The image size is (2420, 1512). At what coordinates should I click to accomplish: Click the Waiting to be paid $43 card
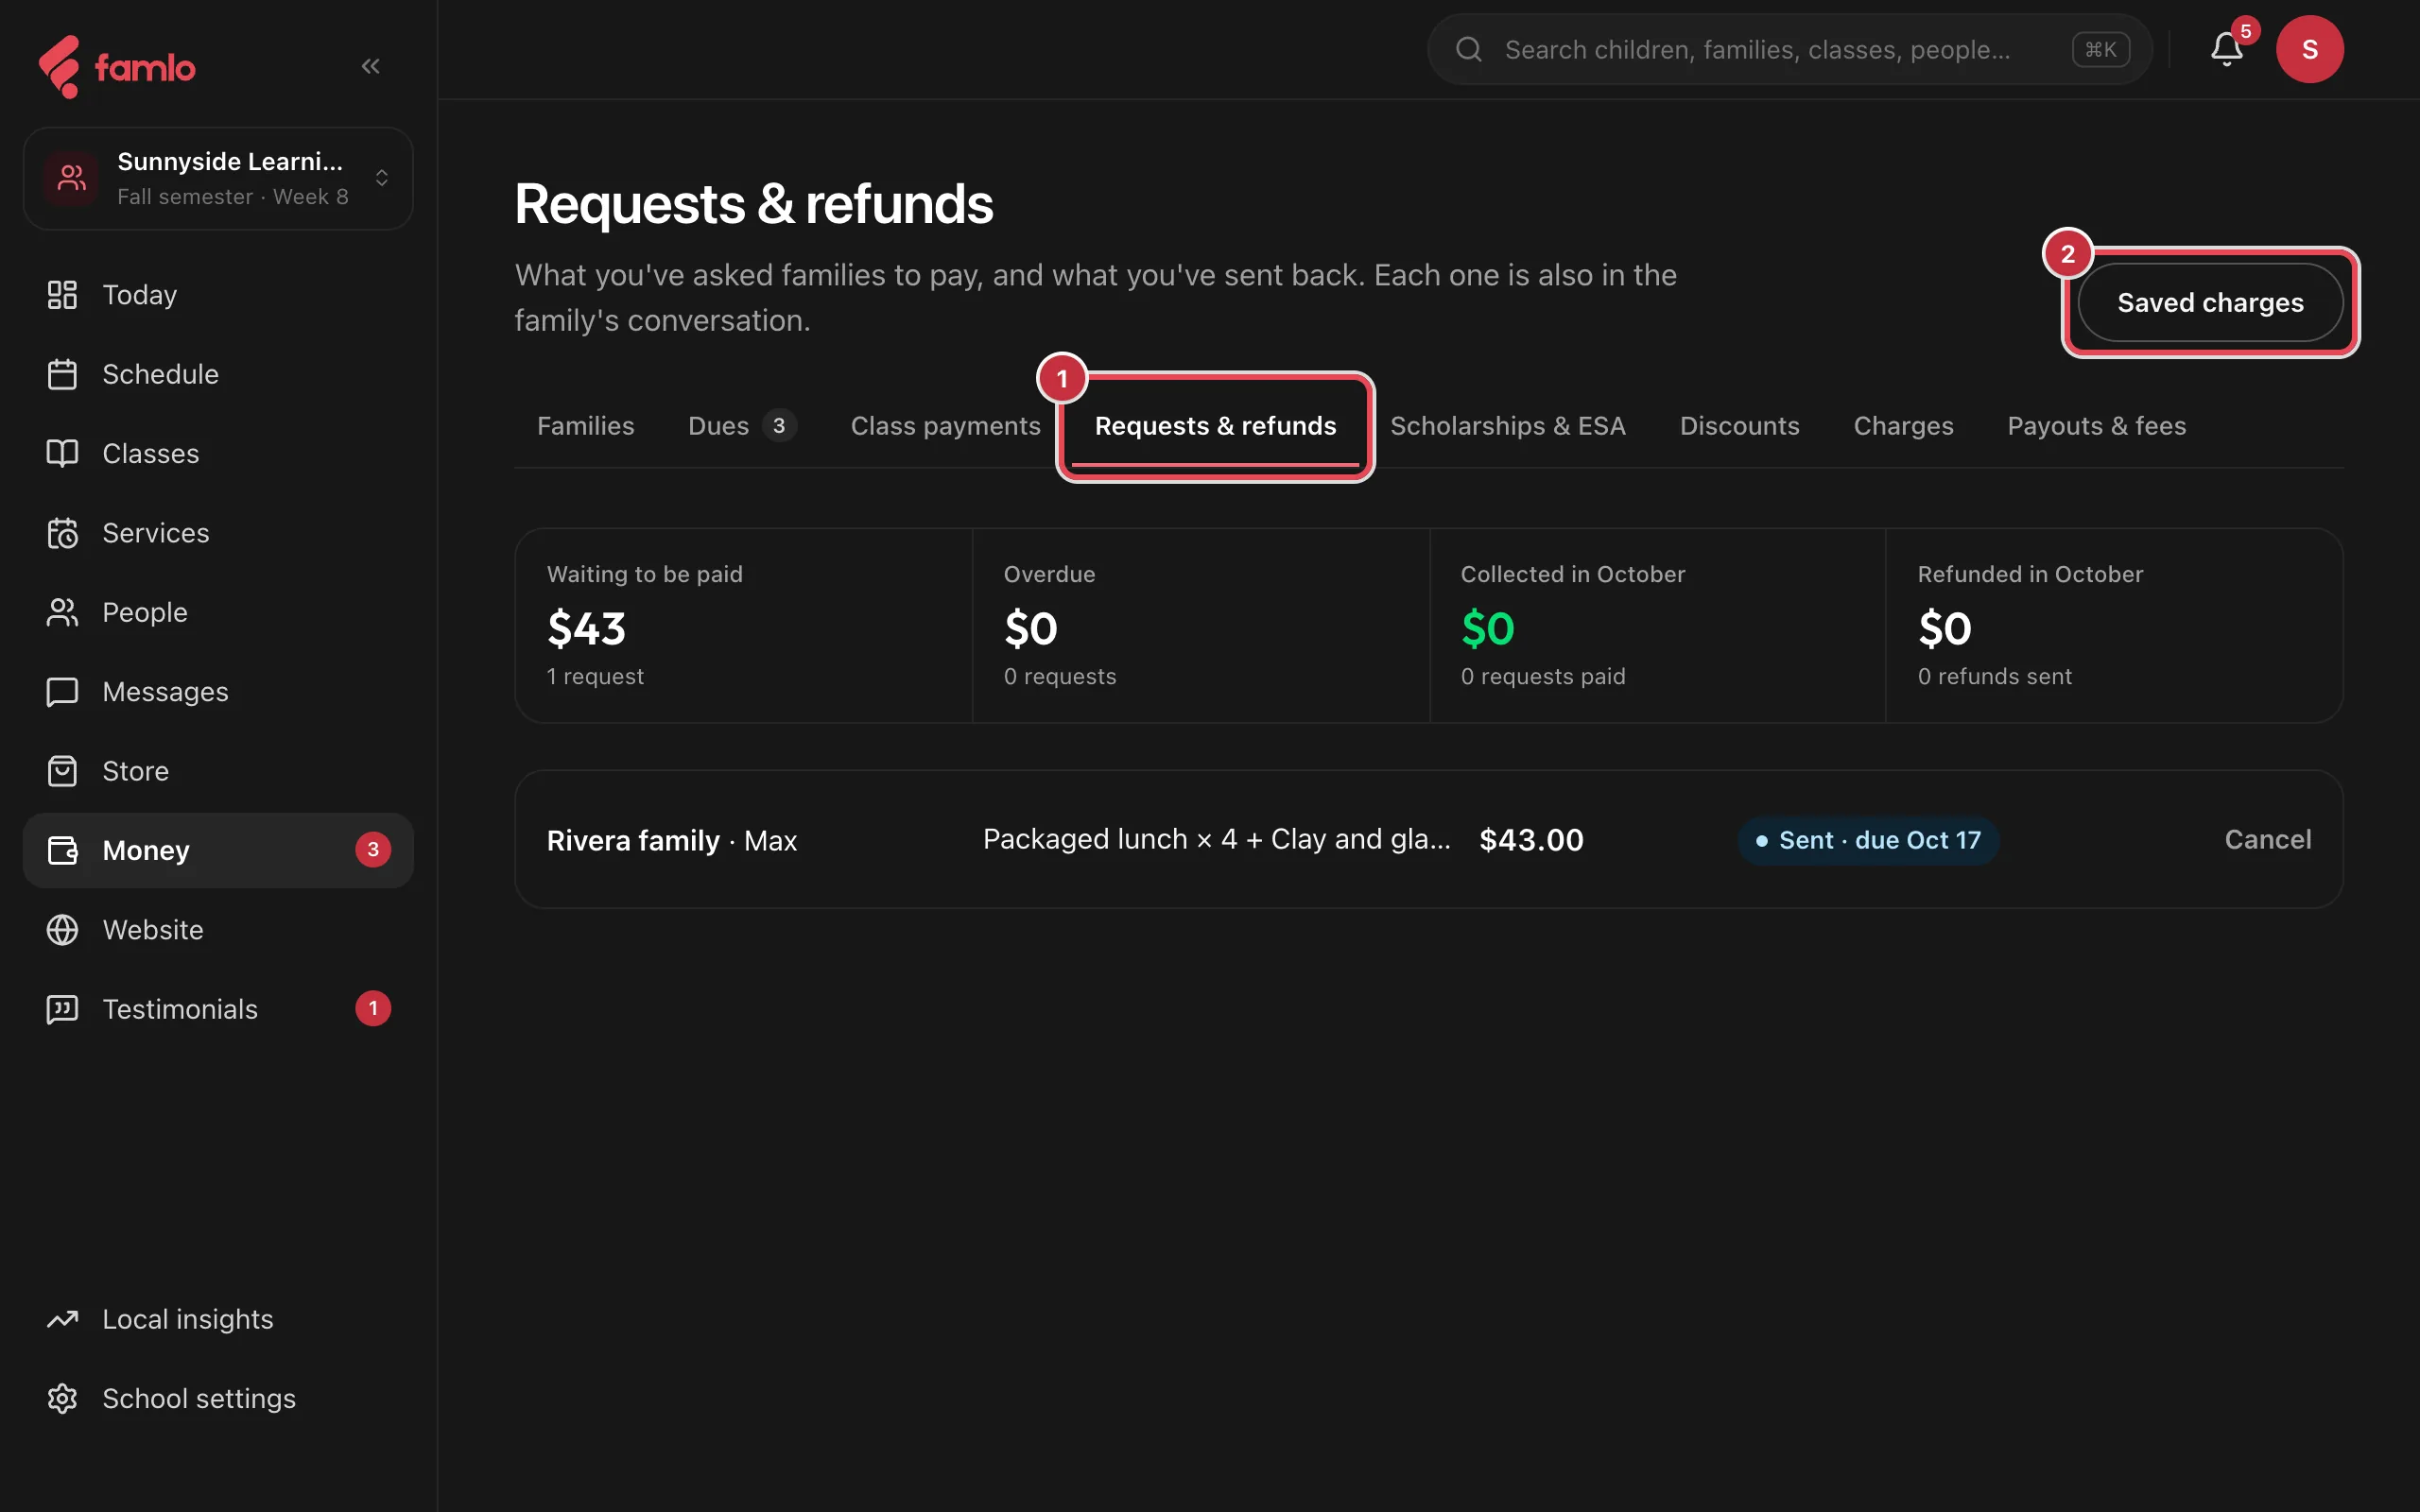[x=743, y=625]
